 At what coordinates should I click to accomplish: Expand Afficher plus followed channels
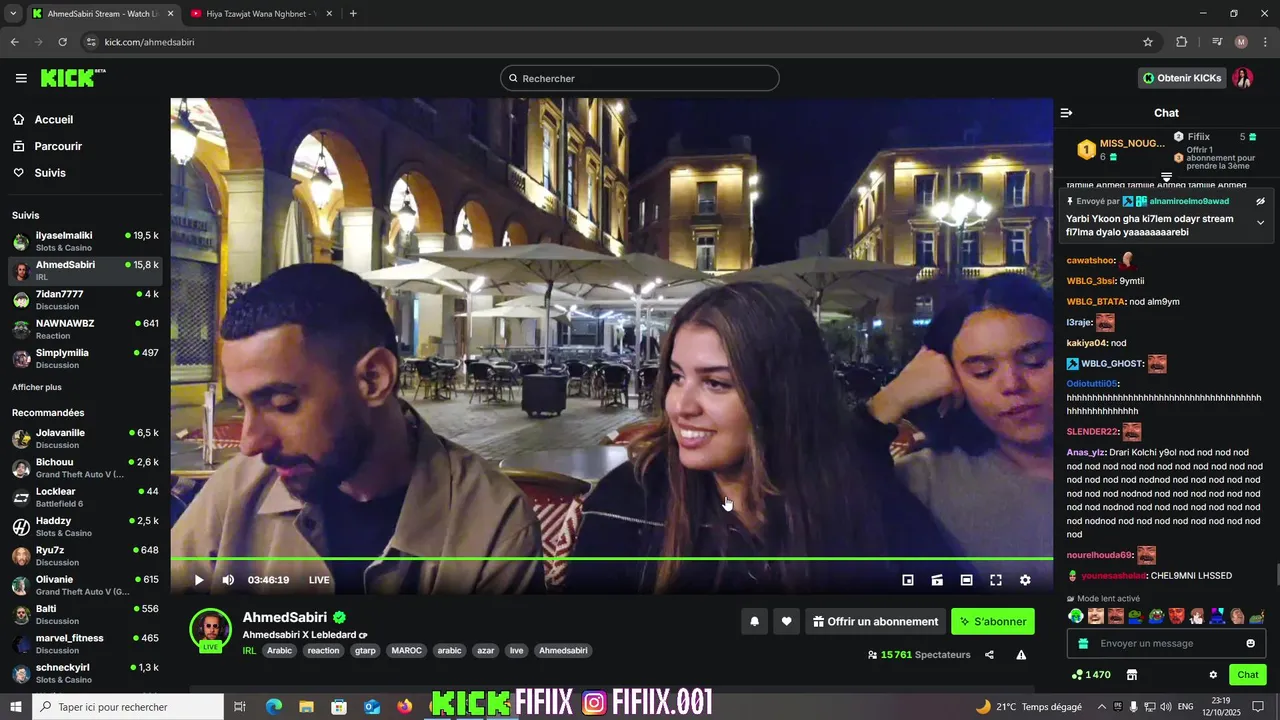37,387
